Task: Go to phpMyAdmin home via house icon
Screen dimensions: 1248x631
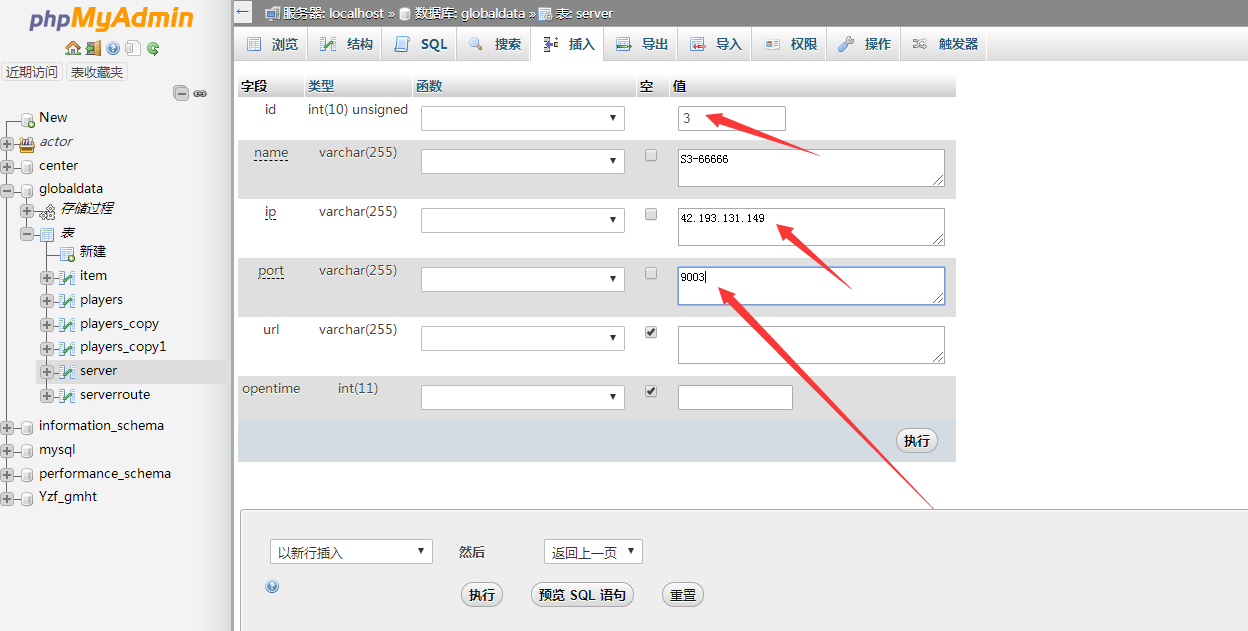Action: pyautogui.click(x=72, y=48)
